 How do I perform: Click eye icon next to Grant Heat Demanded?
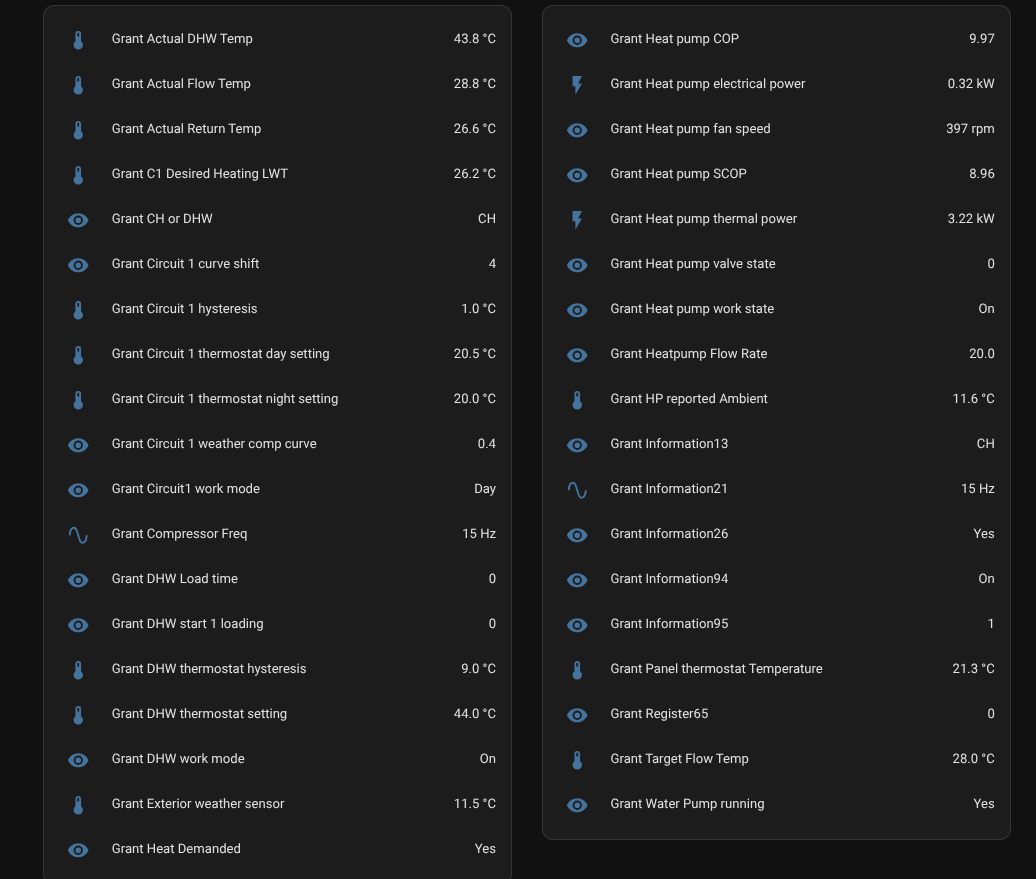coord(78,850)
